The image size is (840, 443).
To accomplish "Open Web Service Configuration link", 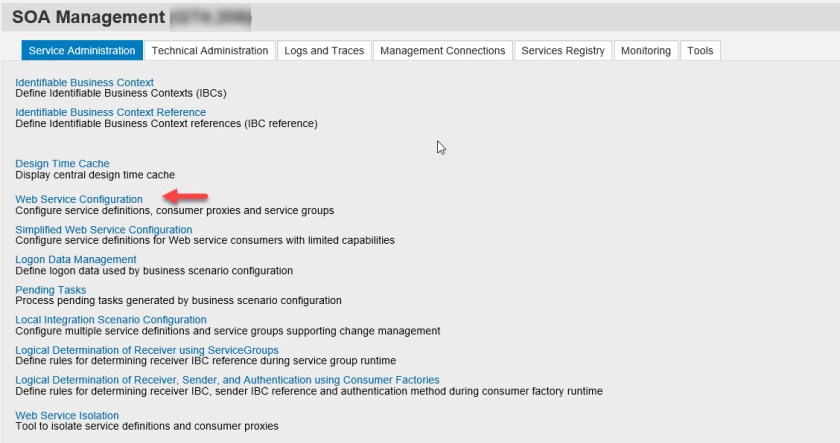I will pos(79,199).
